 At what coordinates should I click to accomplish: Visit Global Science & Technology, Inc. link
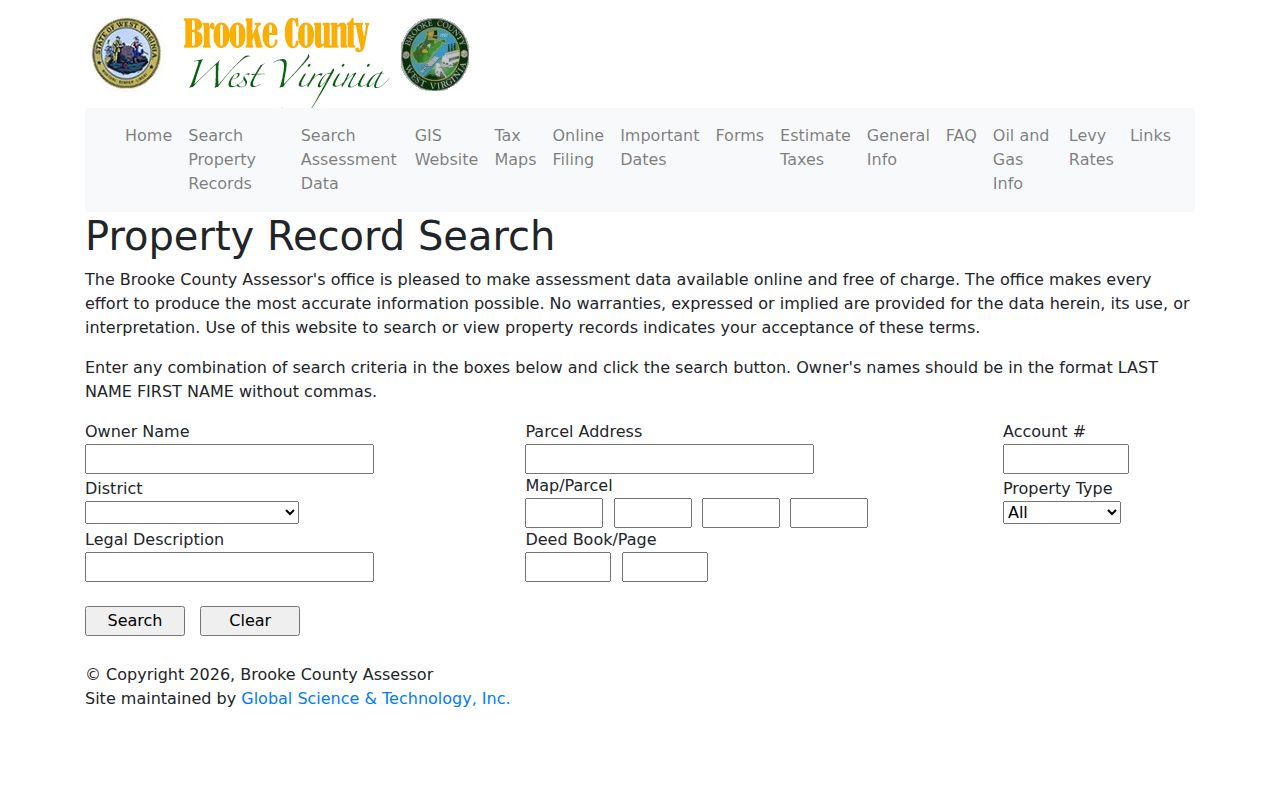click(x=376, y=698)
